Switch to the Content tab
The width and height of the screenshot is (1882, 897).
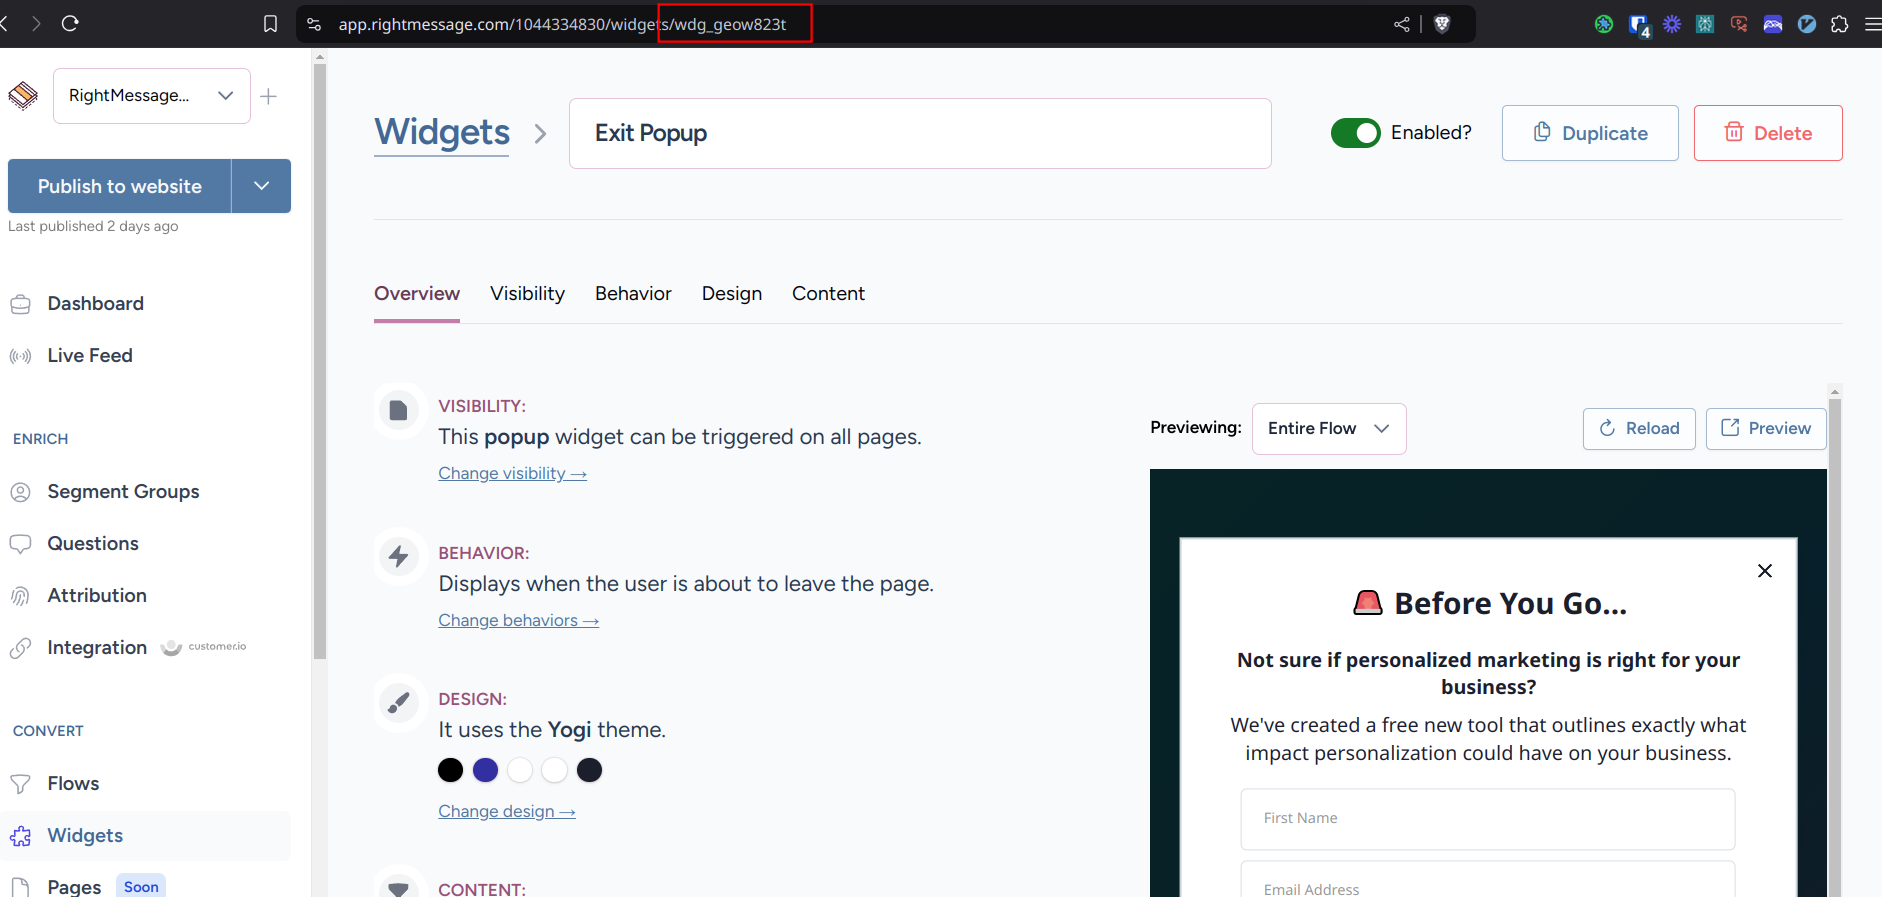(x=828, y=294)
